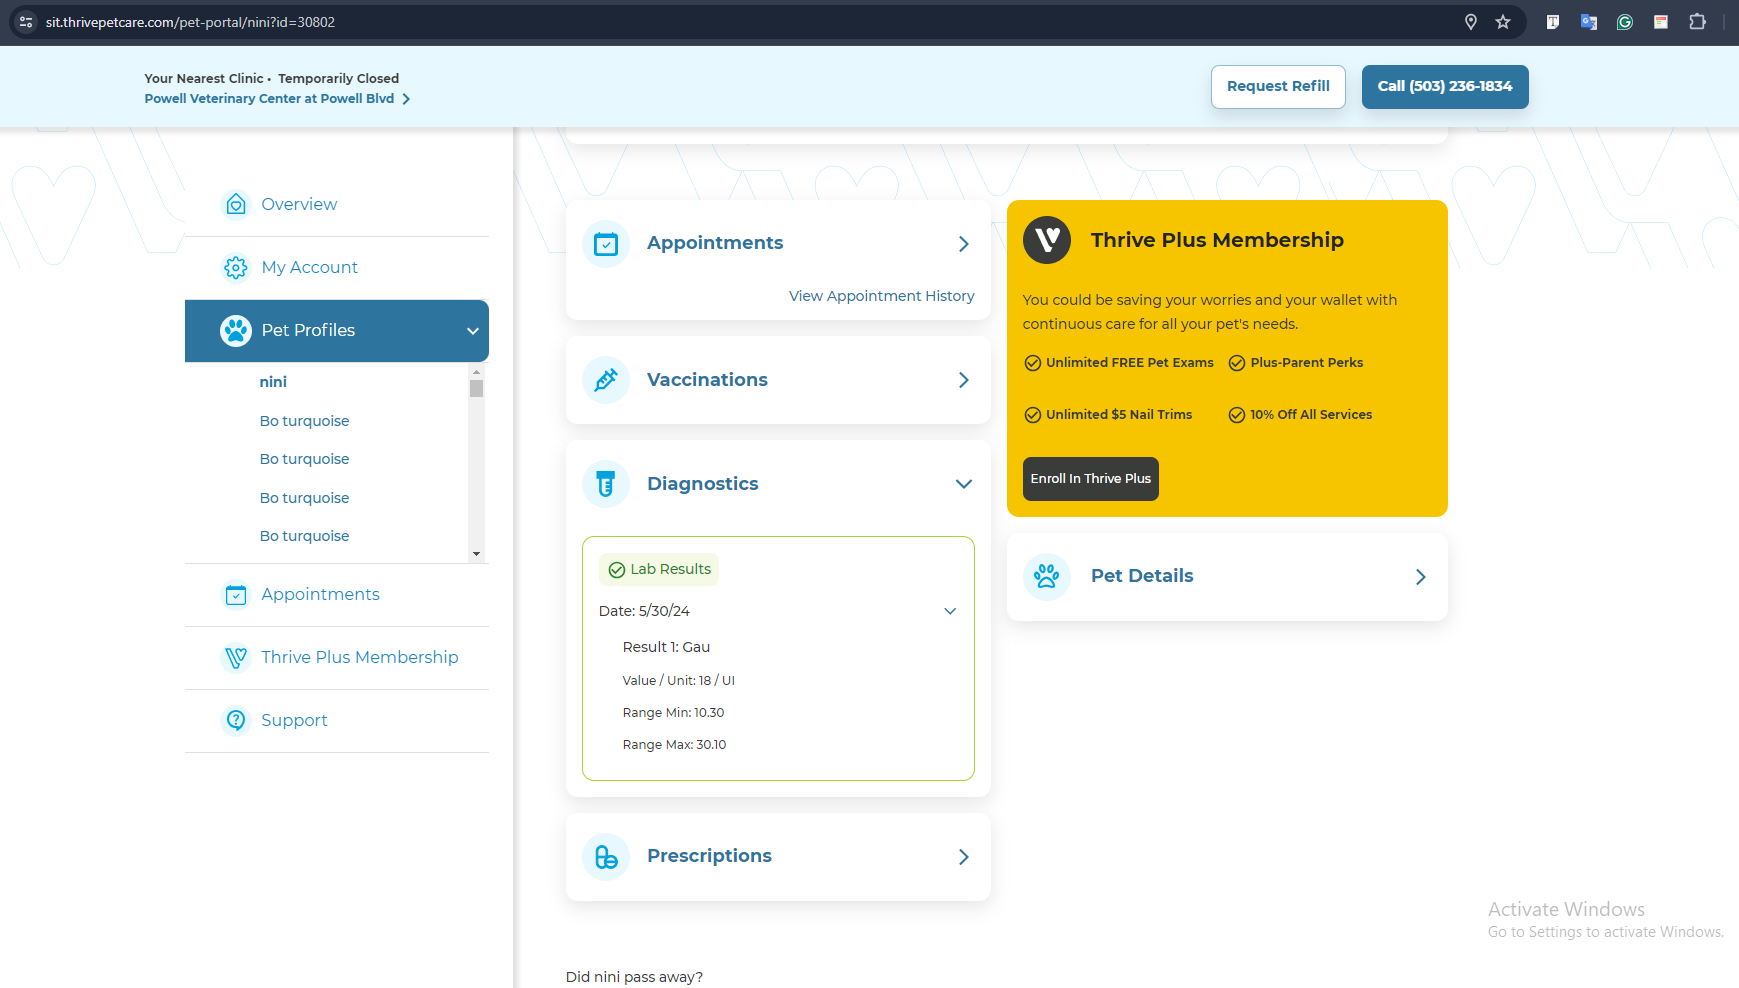1739x988 pixels.
Task: Click the Vaccinations heading text
Action: [x=707, y=380]
